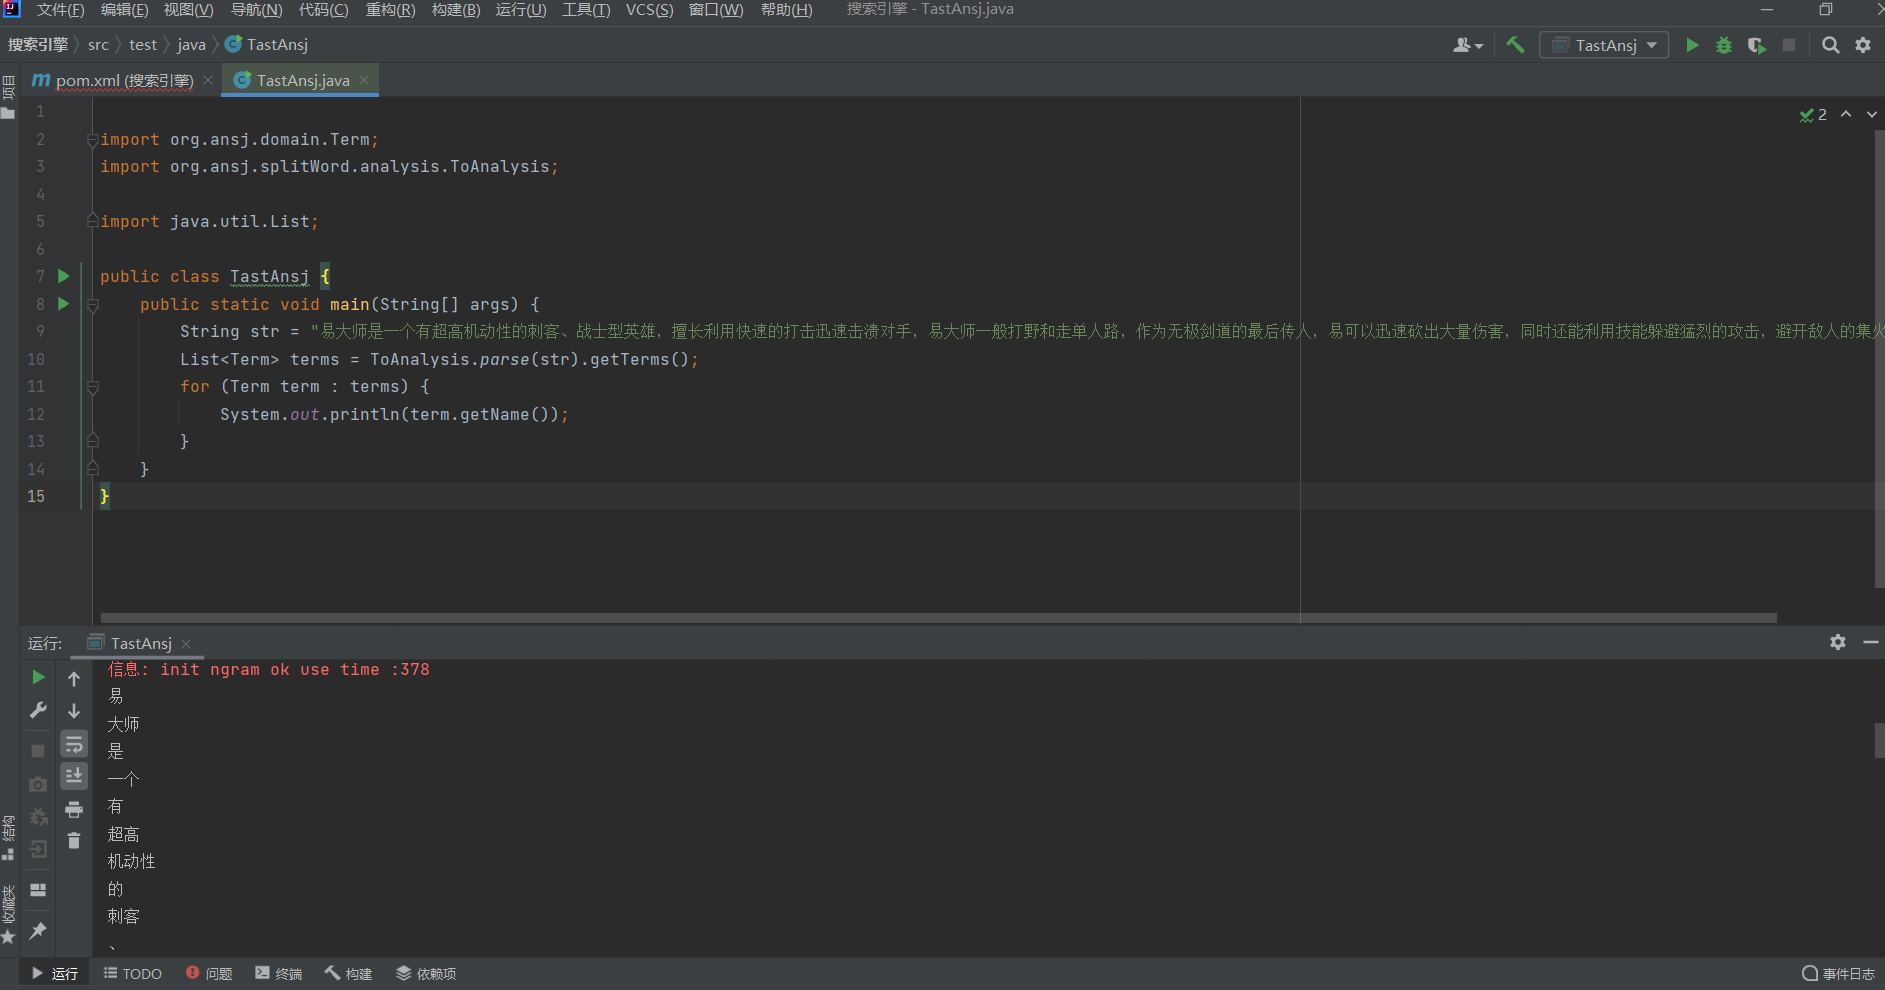Open IDE settings gear in the top toolbar
The image size is (1885, 990).
coord(1863,45)
